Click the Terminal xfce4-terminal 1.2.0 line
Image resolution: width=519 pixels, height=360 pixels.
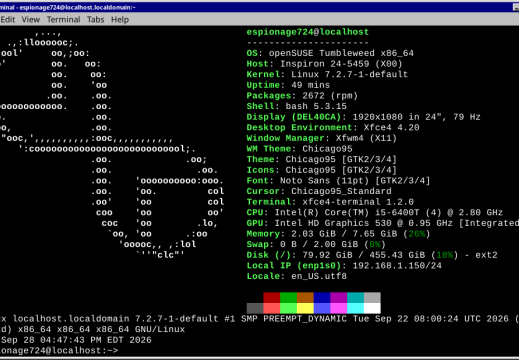[330, 202]
